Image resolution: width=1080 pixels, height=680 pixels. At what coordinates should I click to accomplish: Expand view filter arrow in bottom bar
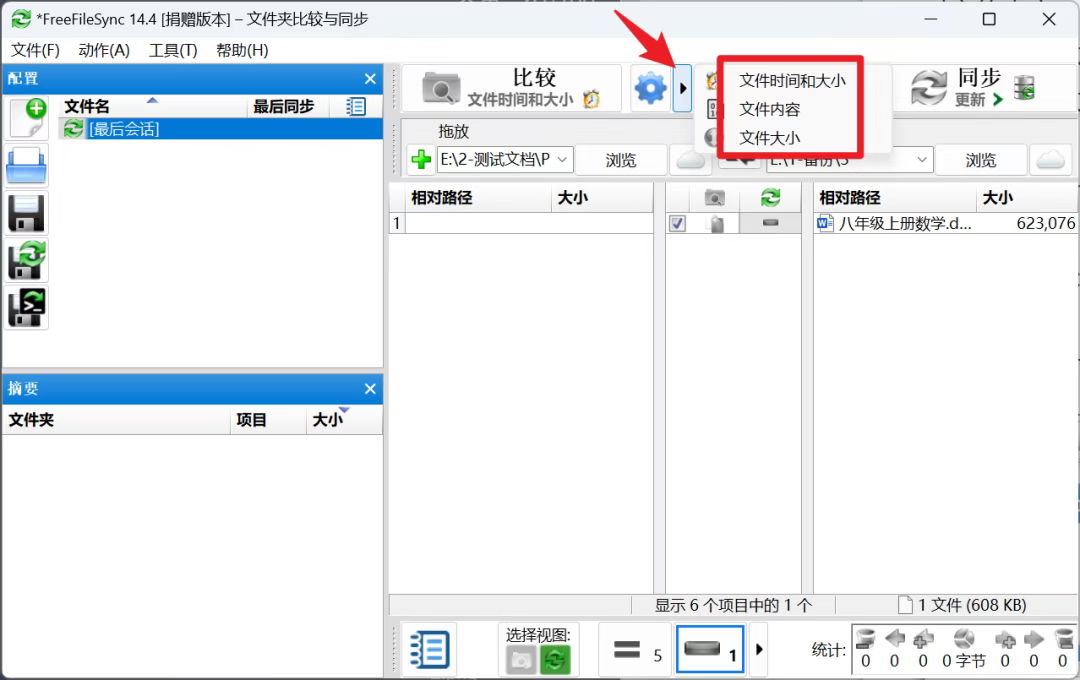click(759, 649)
